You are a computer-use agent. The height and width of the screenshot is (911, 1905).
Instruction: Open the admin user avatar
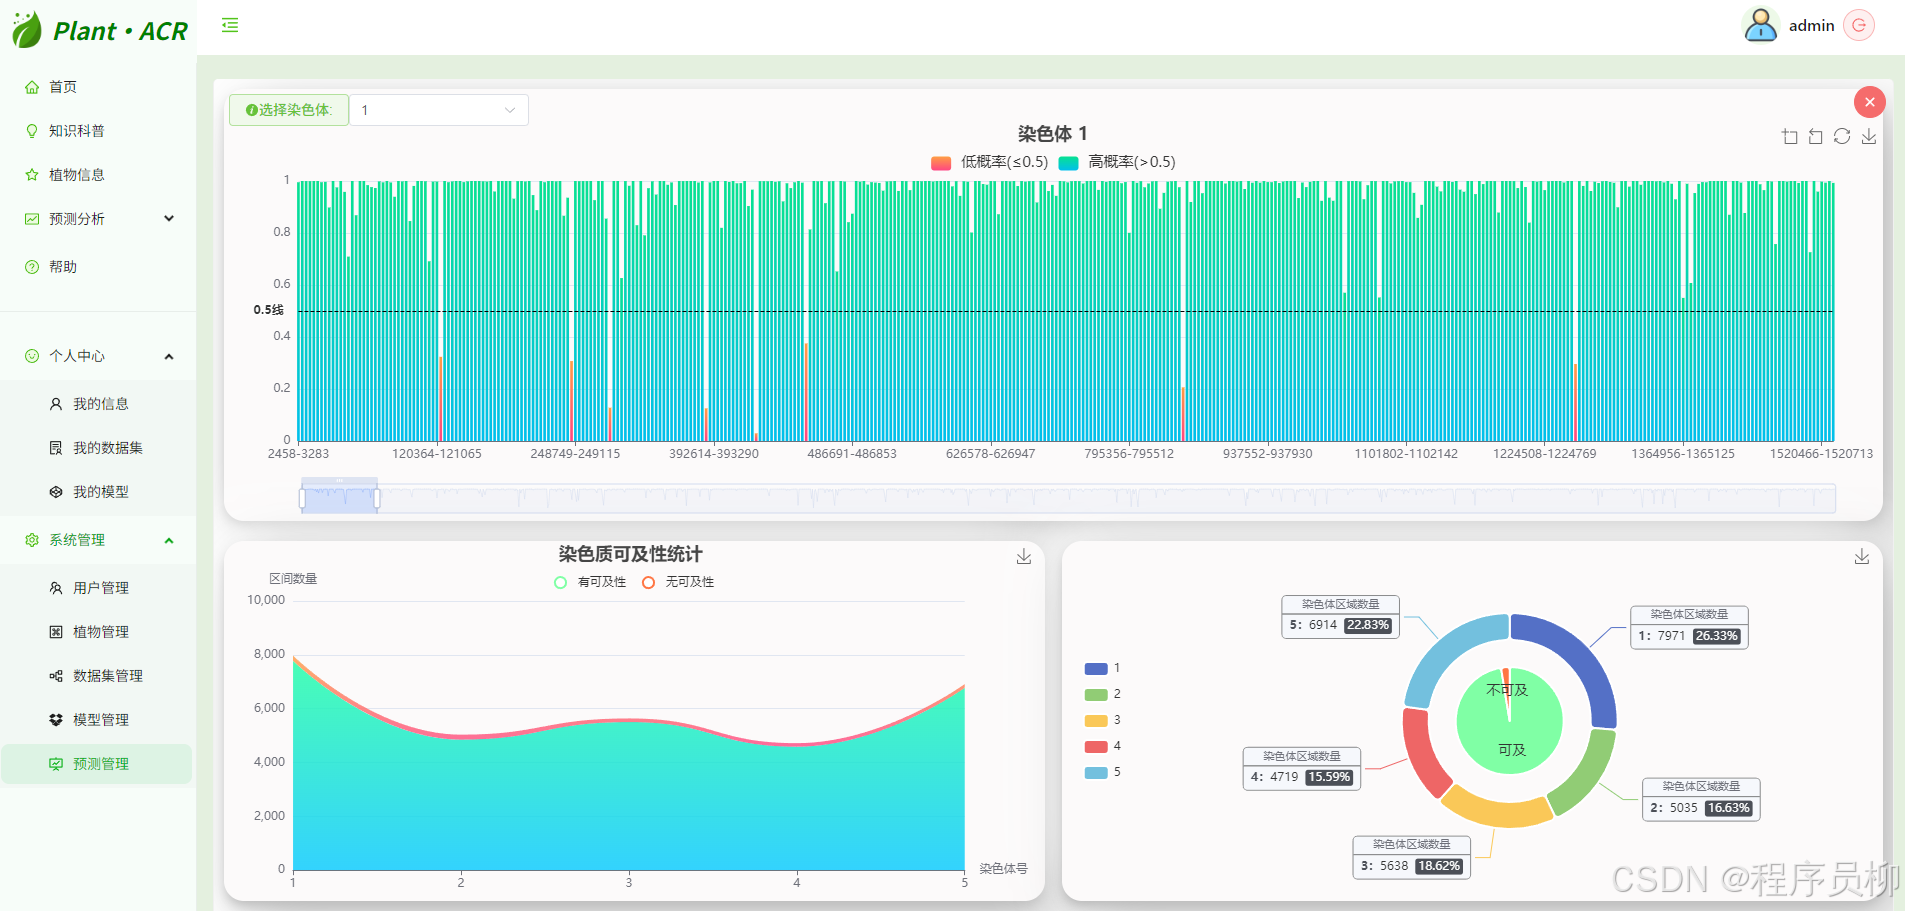click(x=1760, y=25)
